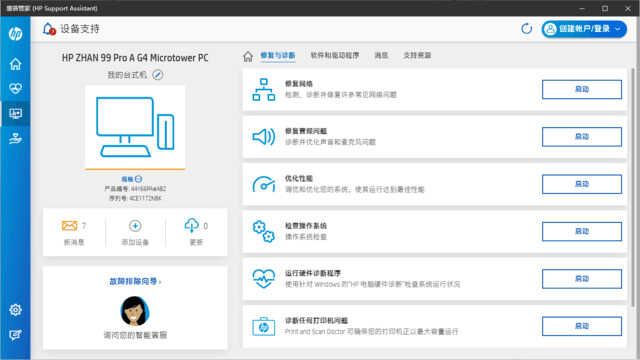This screenshot has height=360, width=640.
Task: Open the feedback icon at the sidebar bottom
Action: point(16,335)
